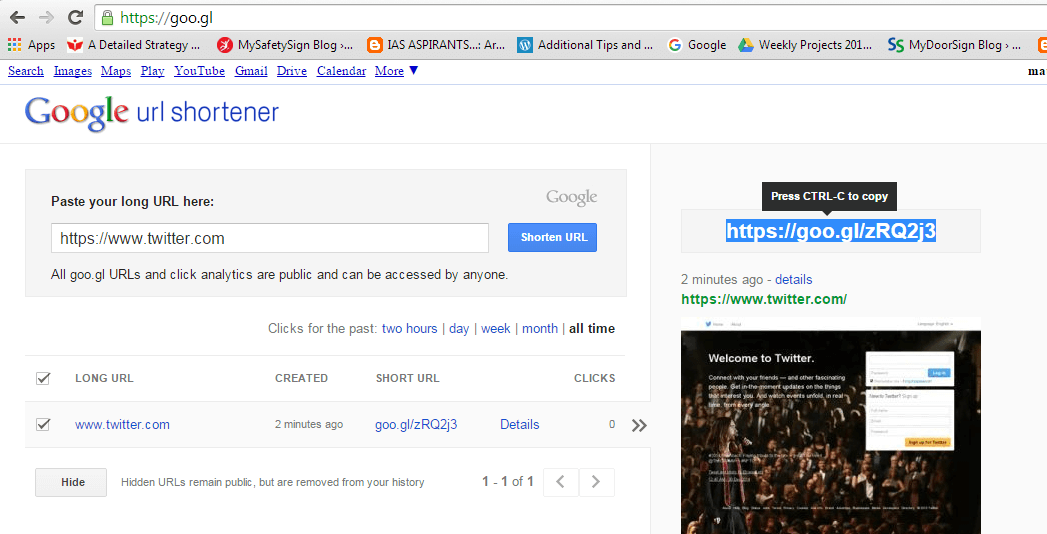The image size is (1047, 534).
Task: Click the Hide button
Action: [71, 482]
